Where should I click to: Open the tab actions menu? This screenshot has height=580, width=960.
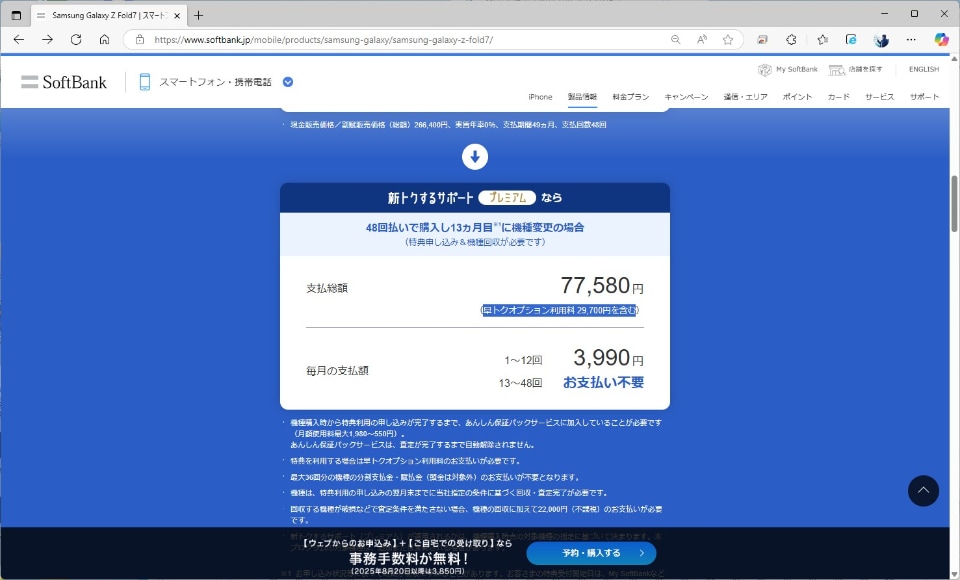click(17, 15)
